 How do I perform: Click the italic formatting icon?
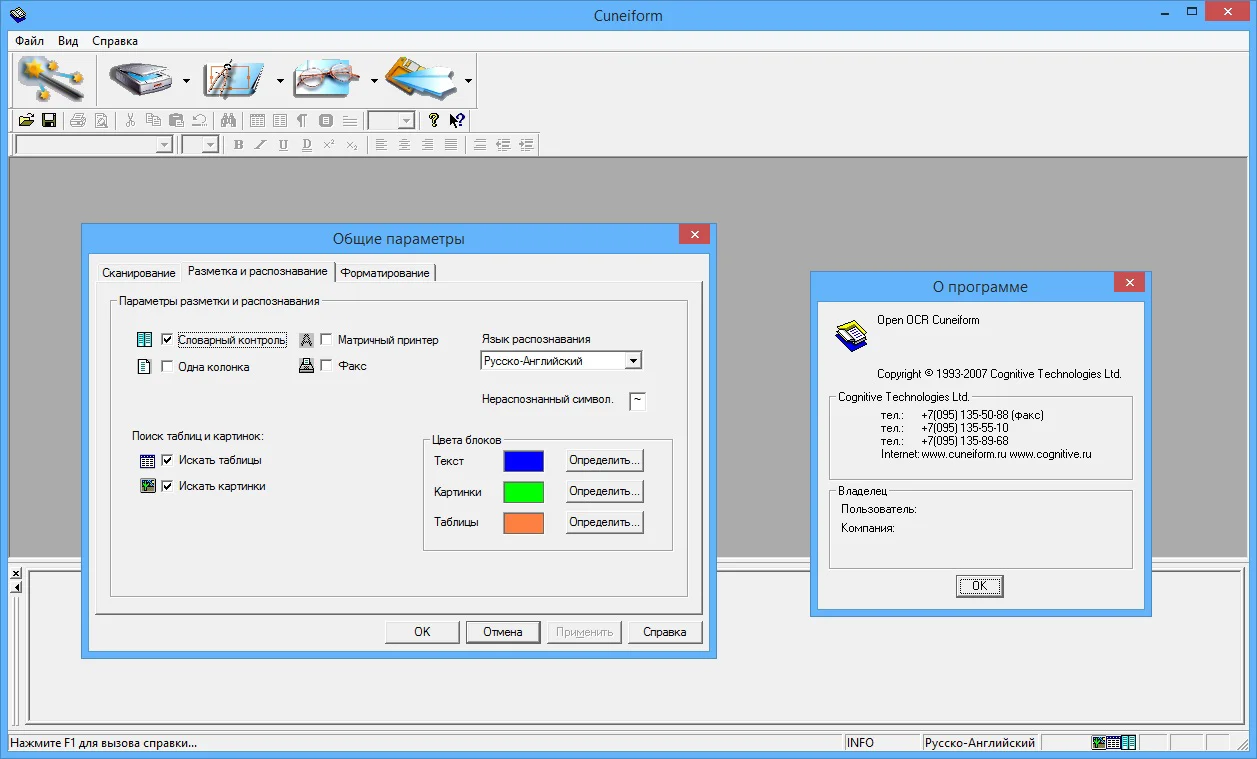[x=261, y=145]
